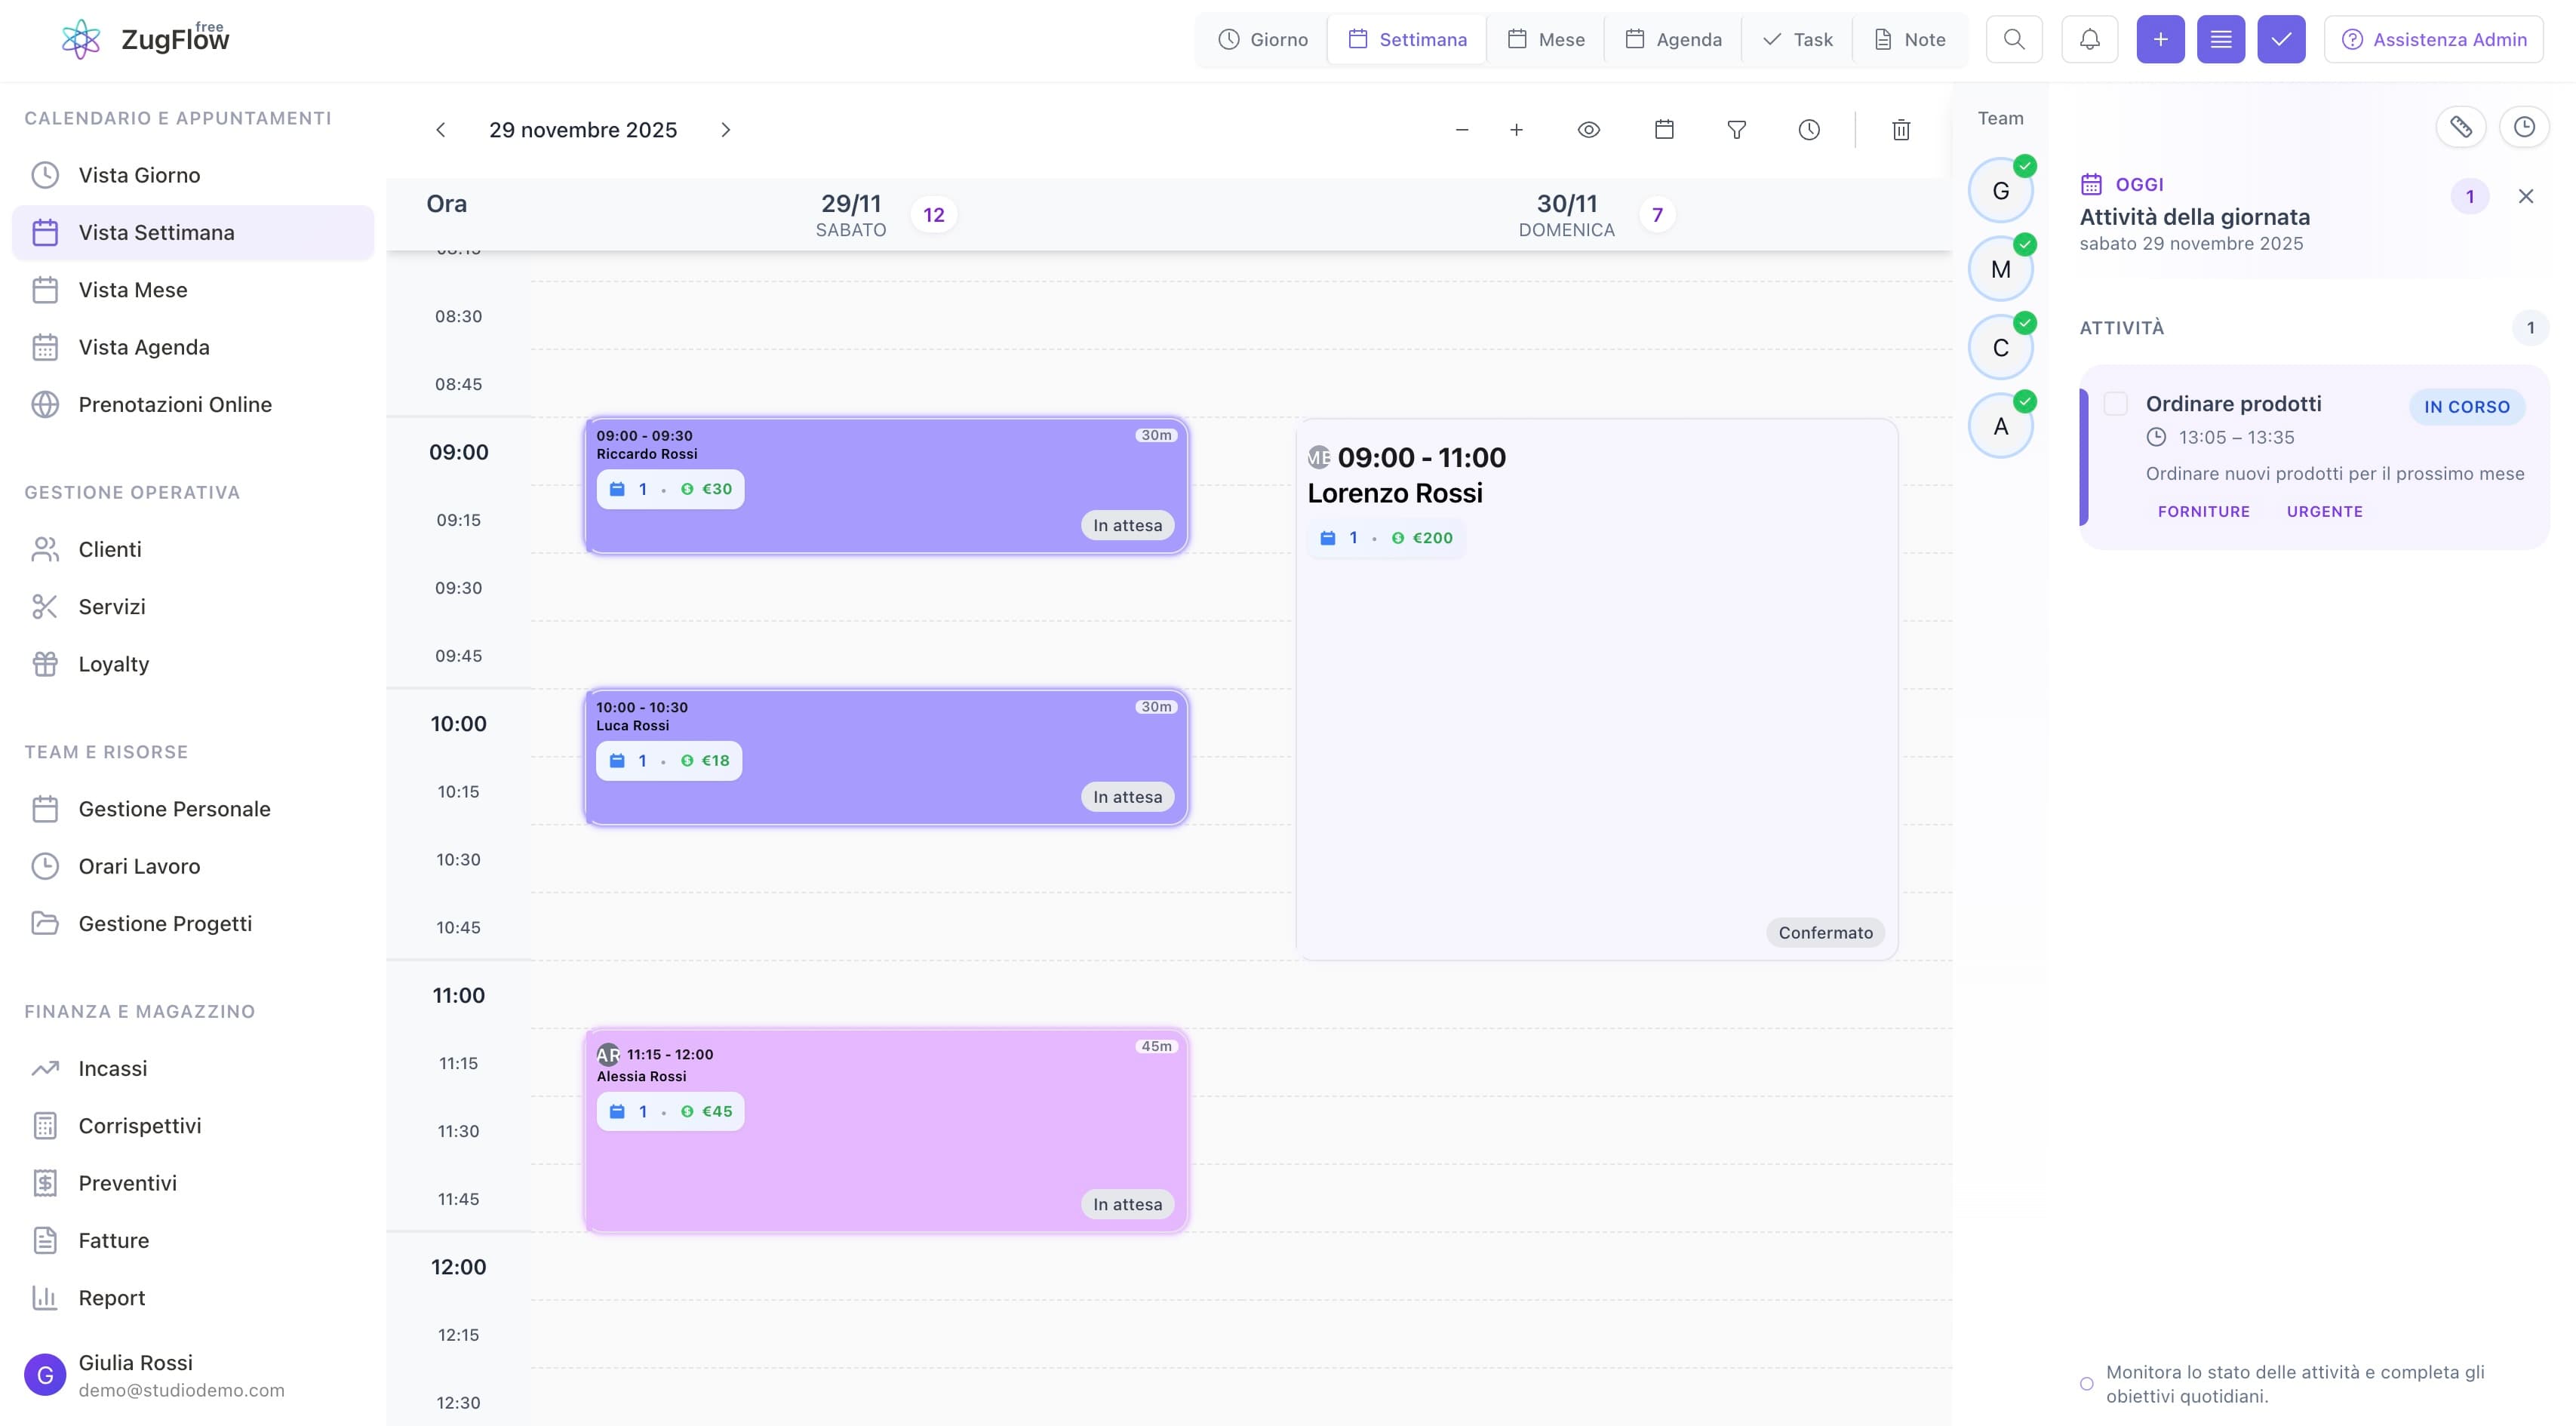Zoom in calendar with plus stepper

tap(1516, 130)
